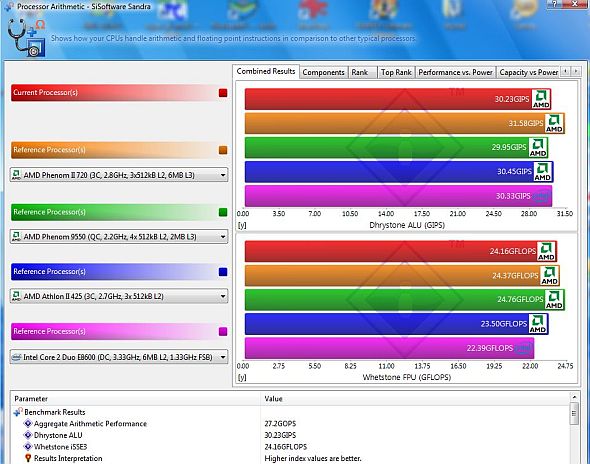Toggle the green Reference Processor checkbox
Image resolution: width=590 pixels, height=464 pixels.
223,212
